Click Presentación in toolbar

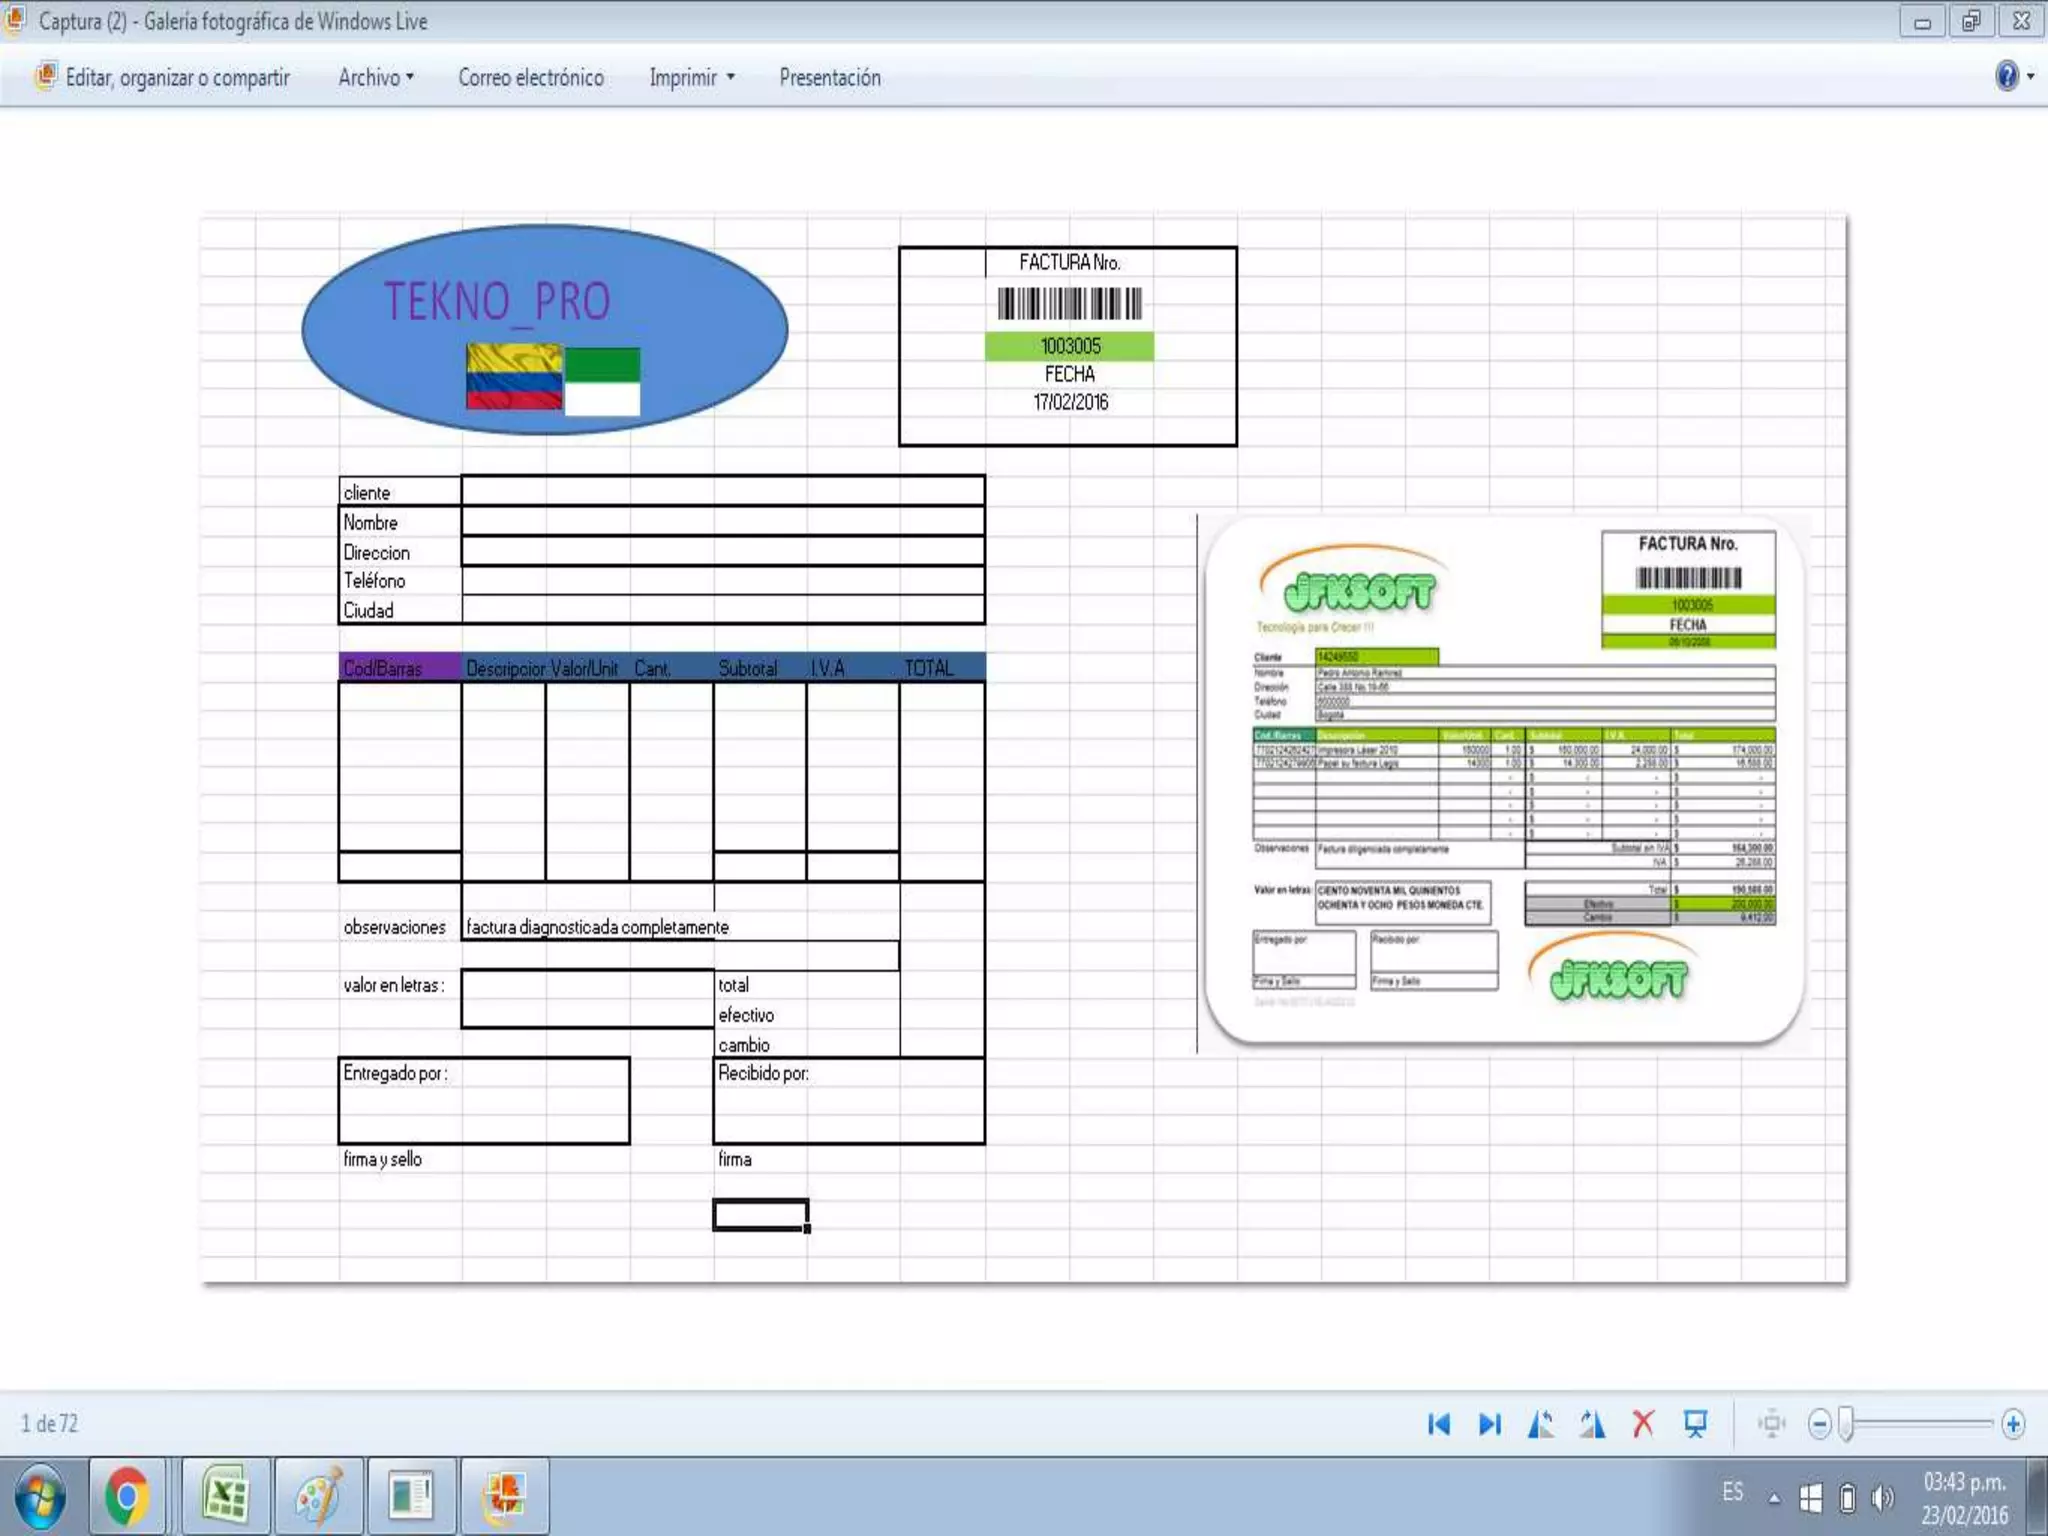pos(830,77)
